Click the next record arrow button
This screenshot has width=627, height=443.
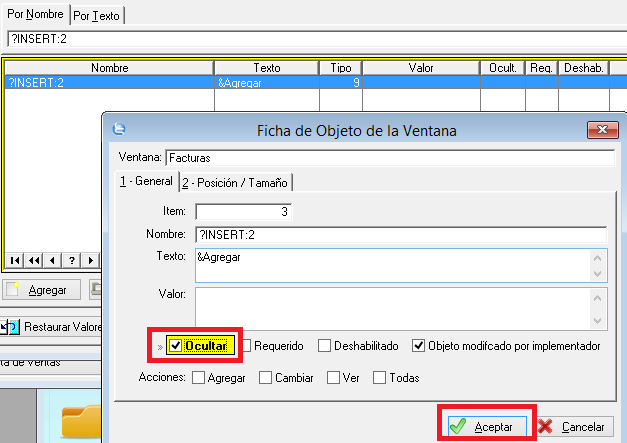(90, 260)
